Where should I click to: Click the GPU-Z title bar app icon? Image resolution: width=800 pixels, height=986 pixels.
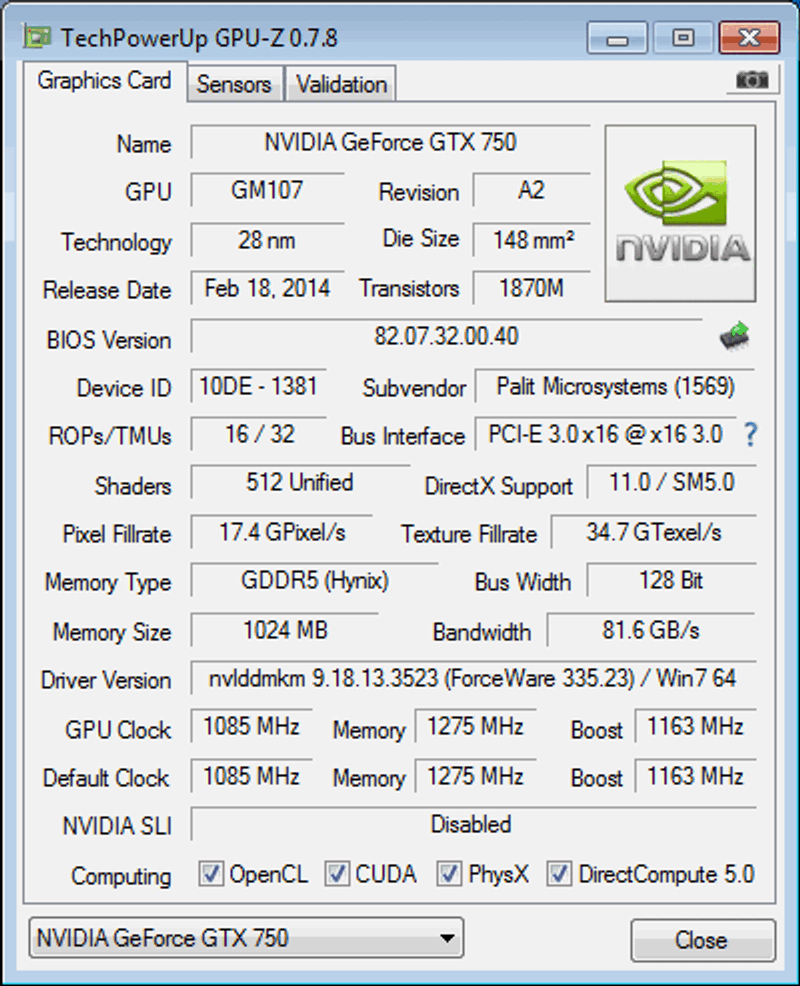[39, 38]
